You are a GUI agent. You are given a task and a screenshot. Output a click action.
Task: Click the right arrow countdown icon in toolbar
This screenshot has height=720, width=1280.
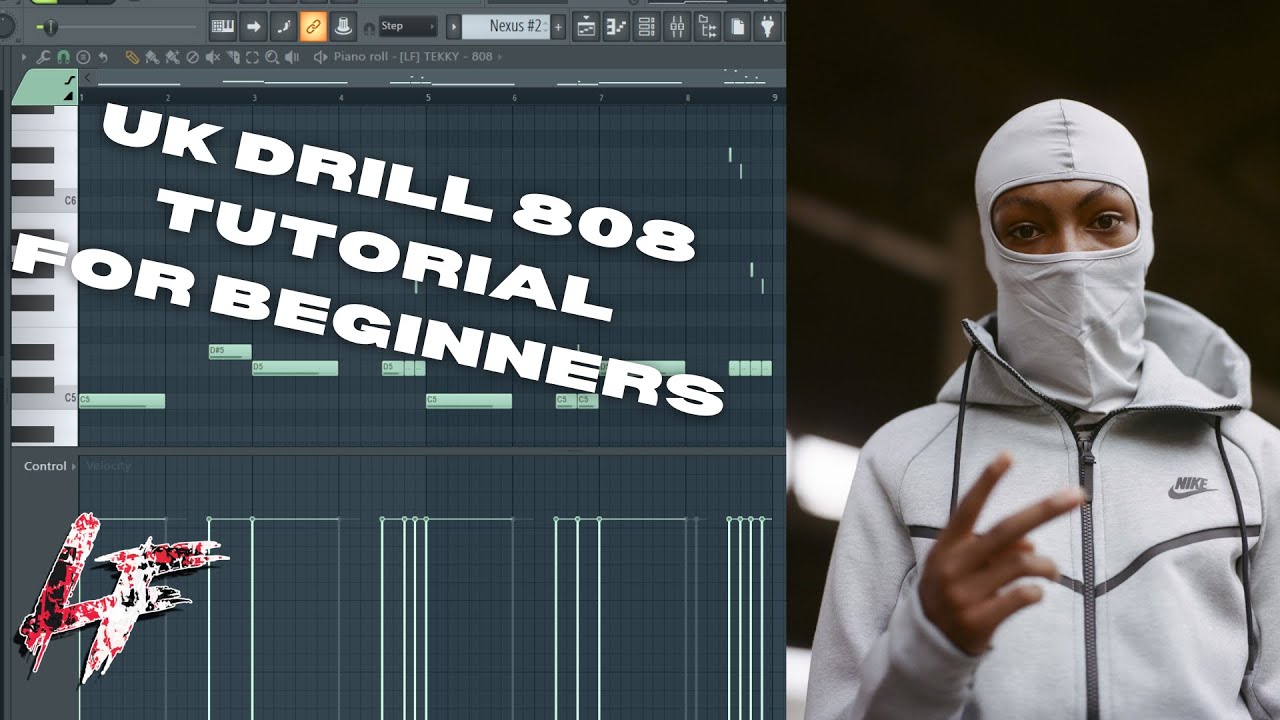pyautogui.click(x=253, y=26)
